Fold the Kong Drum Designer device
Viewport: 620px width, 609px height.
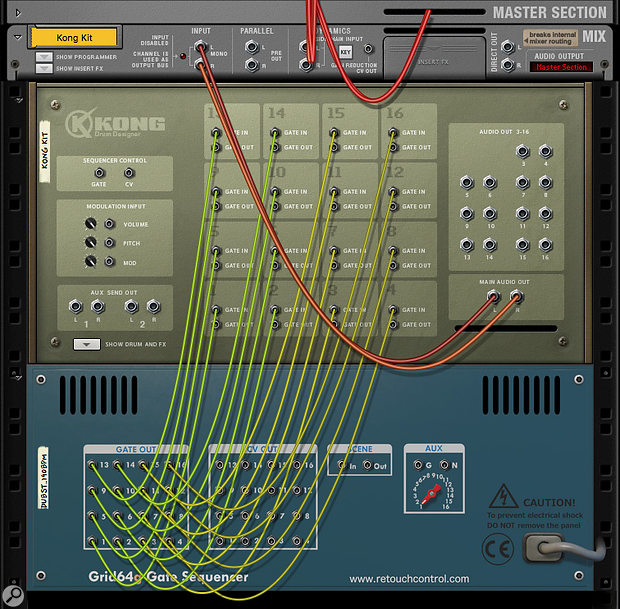point(17,100)
